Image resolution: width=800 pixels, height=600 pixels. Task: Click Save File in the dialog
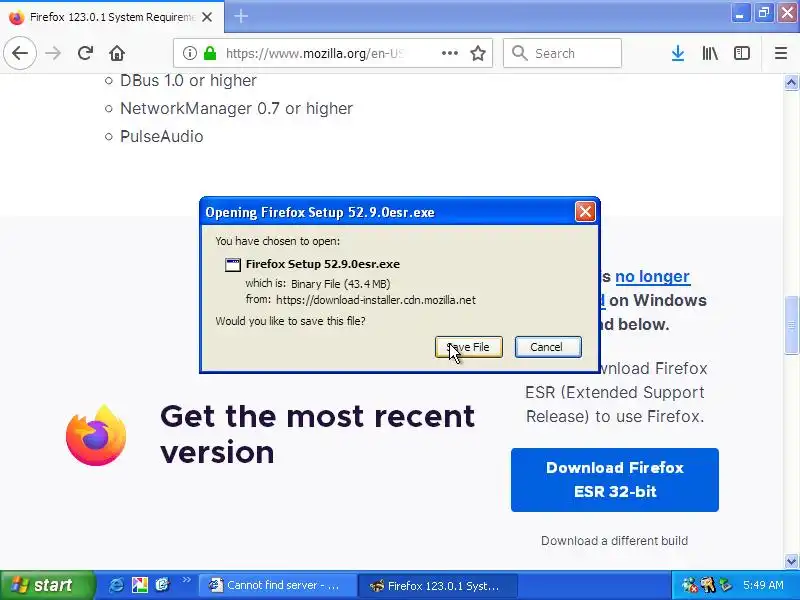(468, 347)
